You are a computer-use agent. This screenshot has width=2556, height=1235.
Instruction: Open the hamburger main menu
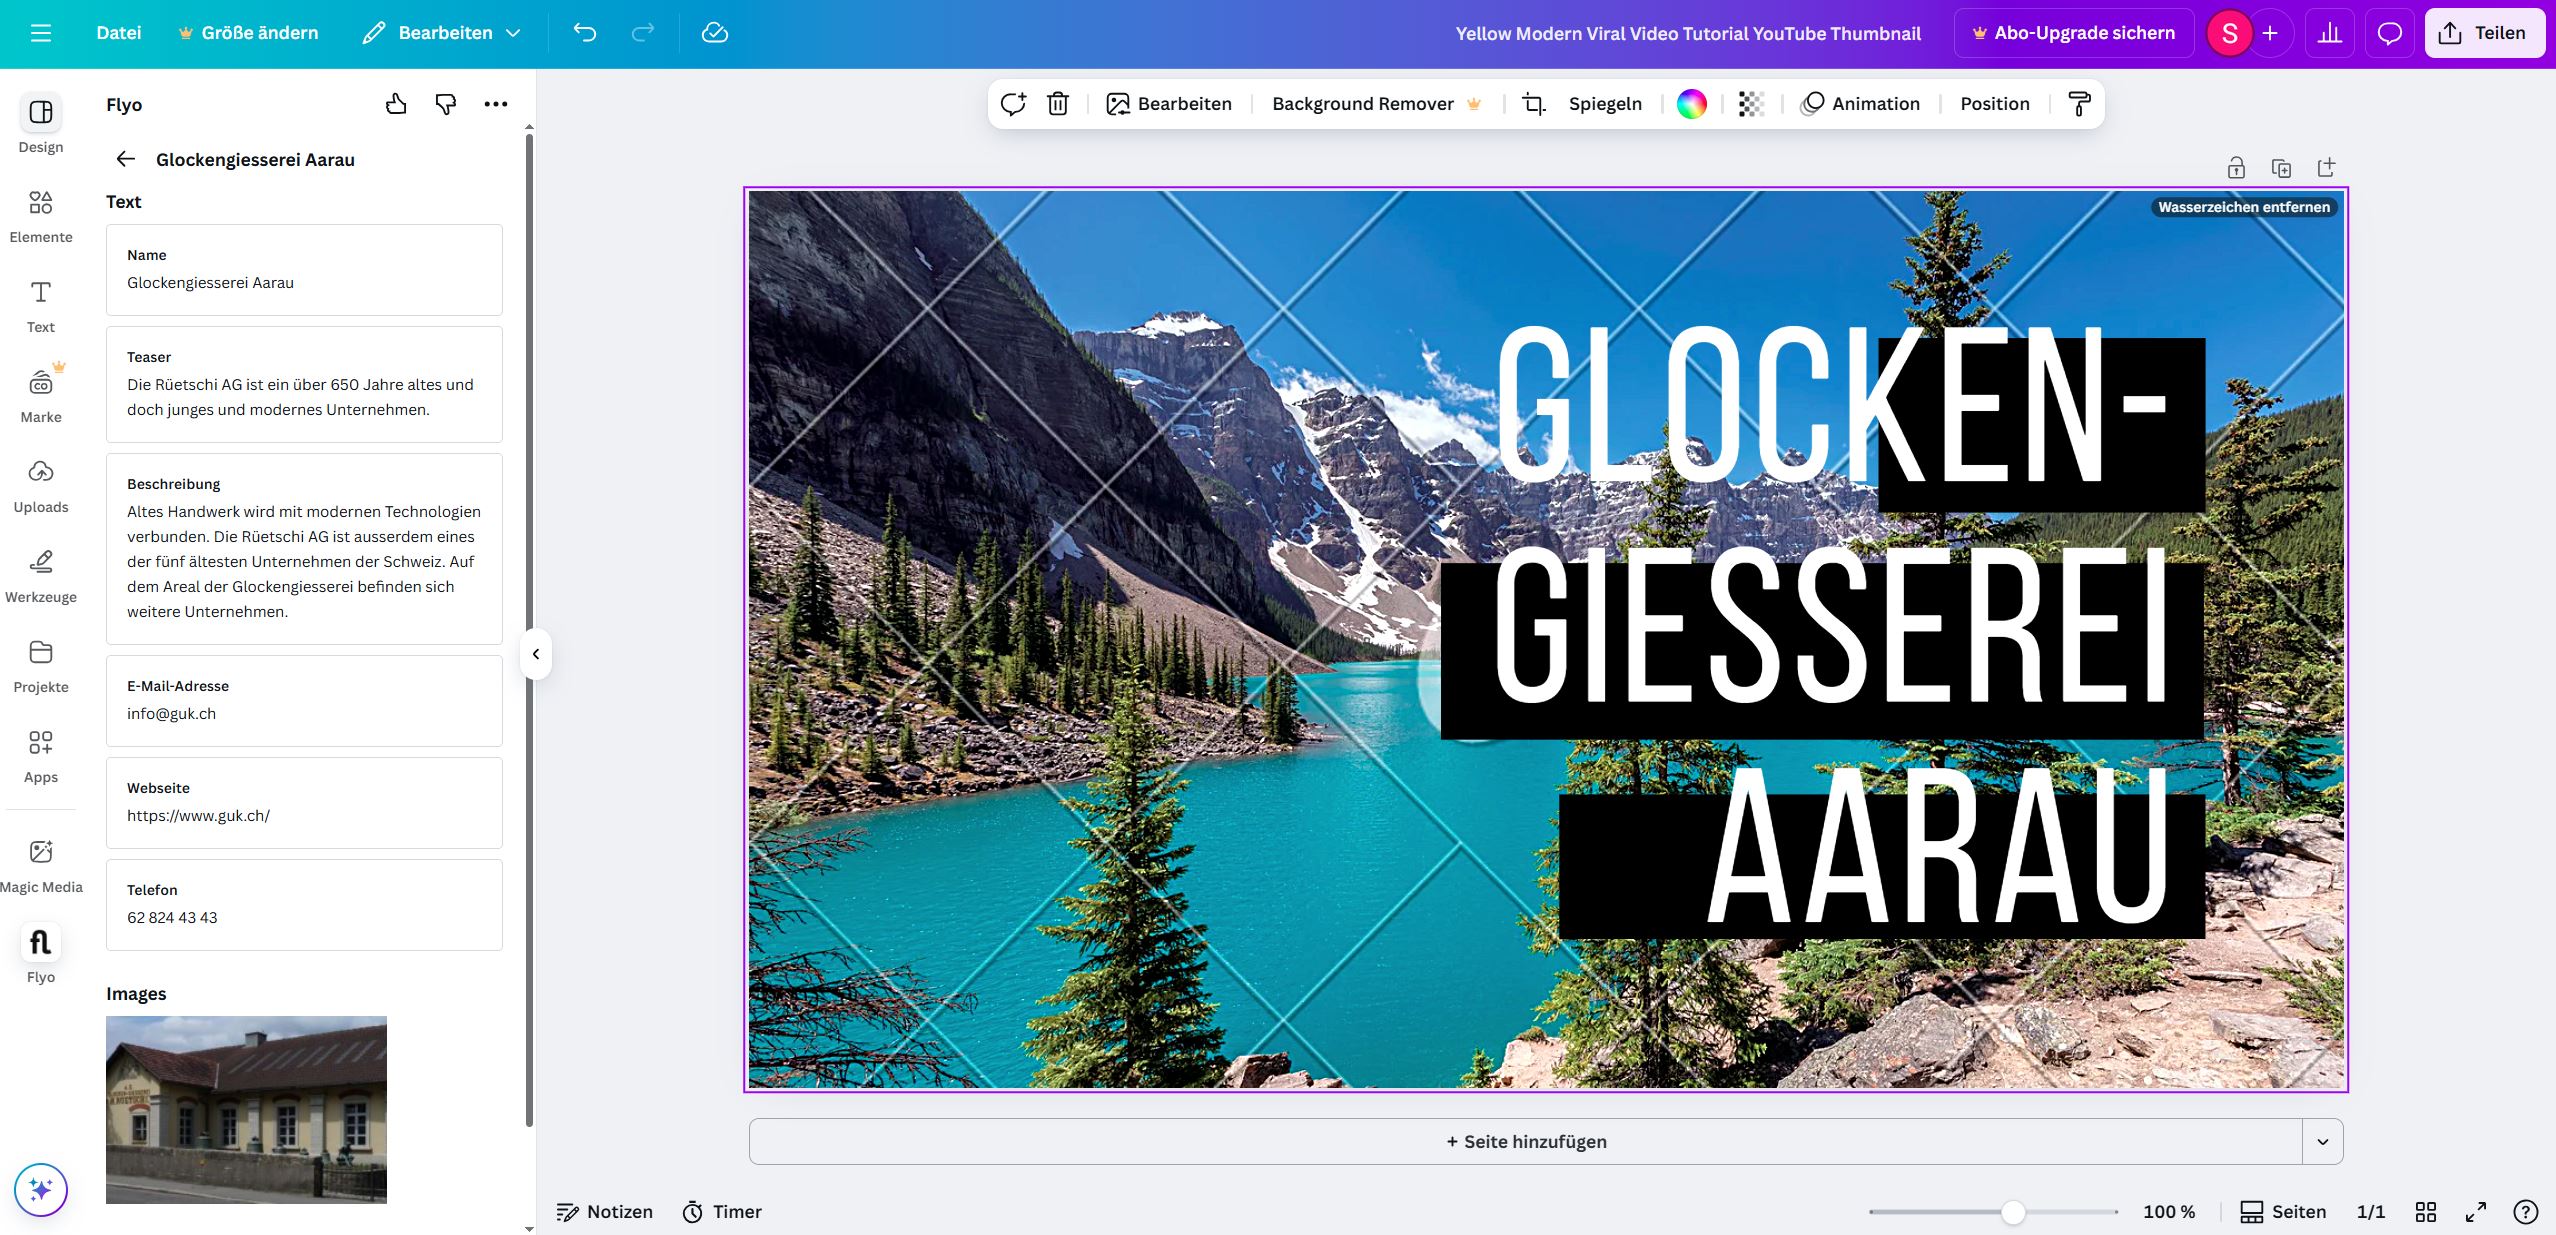[41, 32]
